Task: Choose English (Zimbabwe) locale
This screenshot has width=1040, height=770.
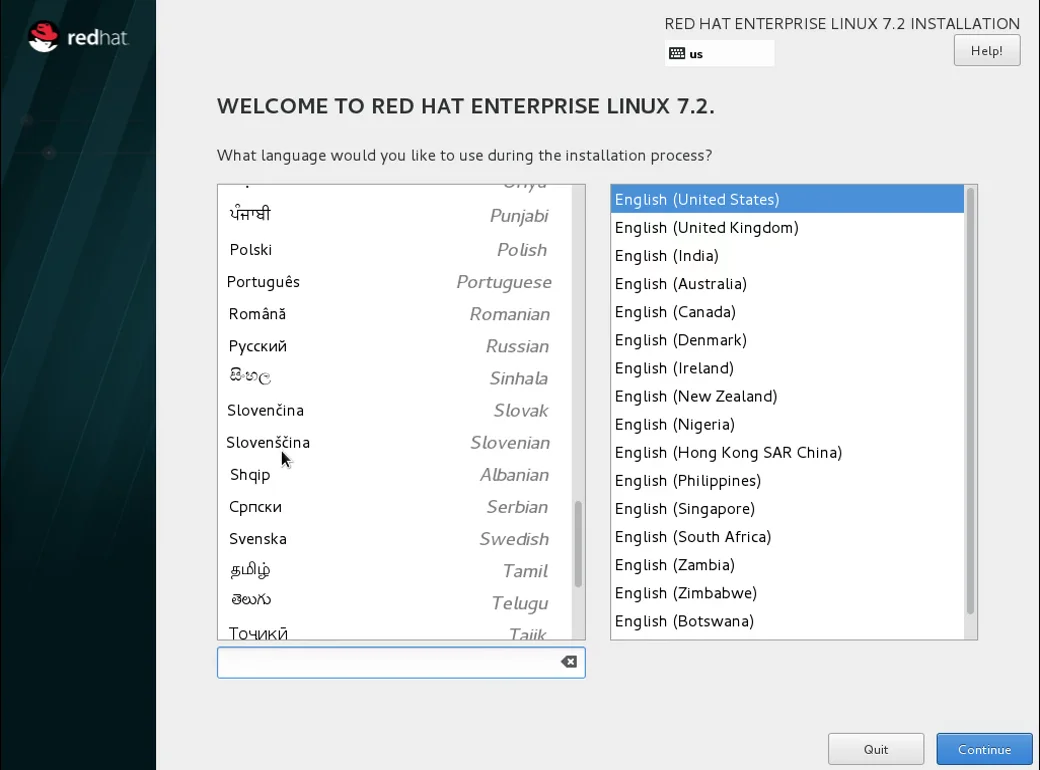Action: [787, 593]
